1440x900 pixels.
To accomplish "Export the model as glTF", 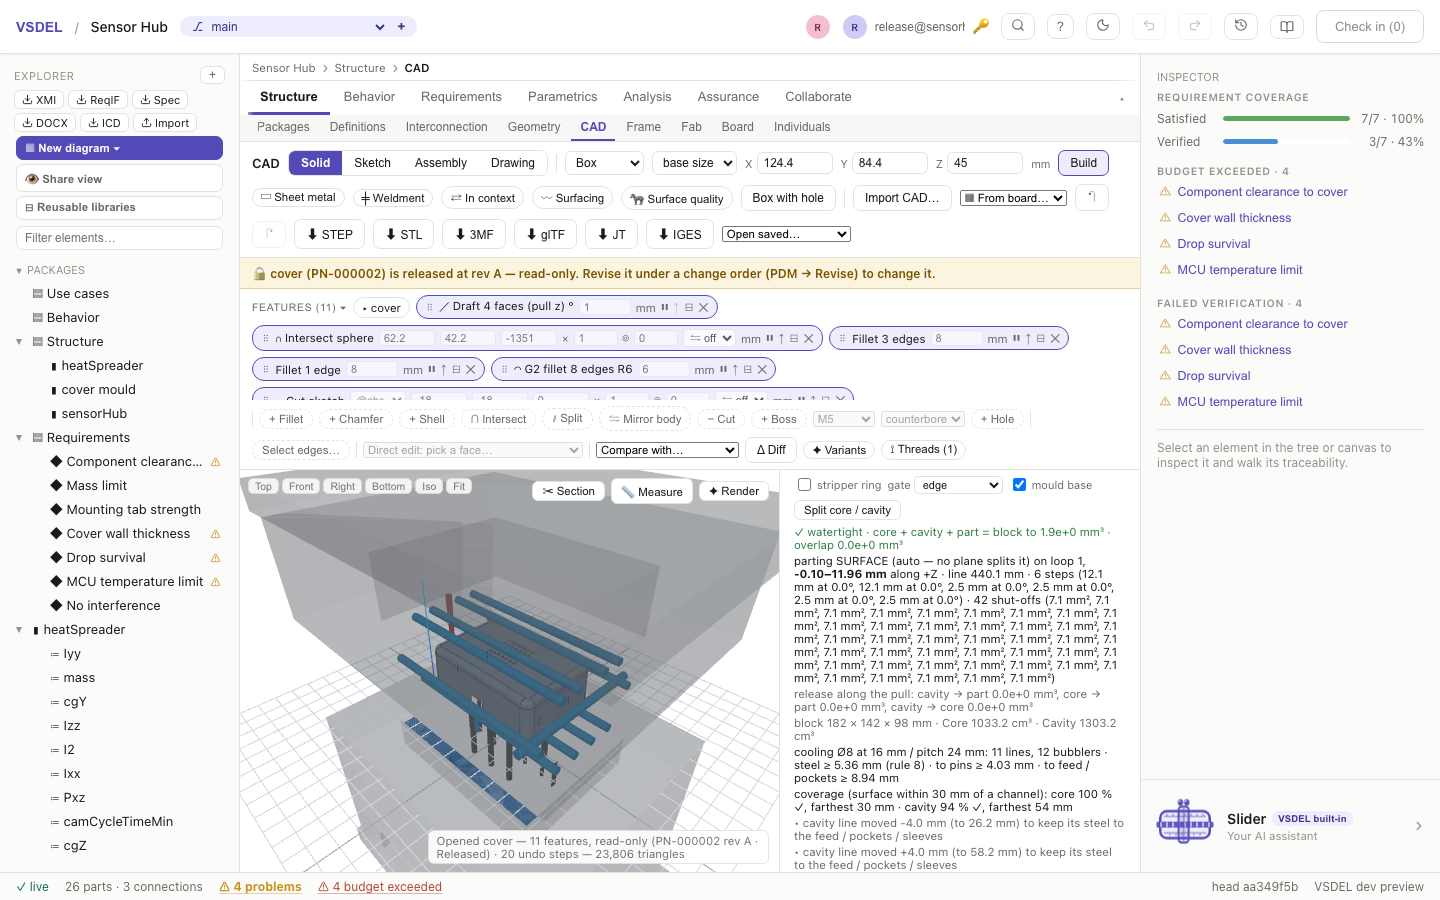I will click(x=546, y=234).
